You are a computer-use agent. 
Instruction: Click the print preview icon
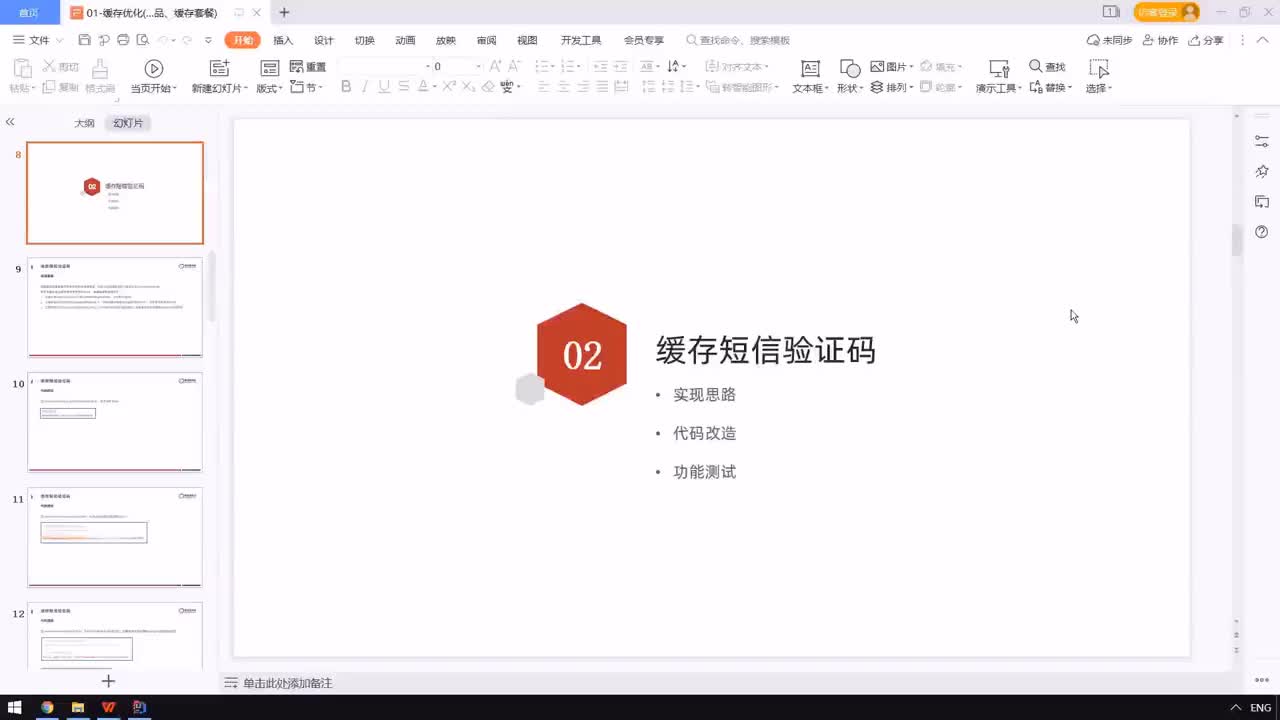[x=143, y=40]
